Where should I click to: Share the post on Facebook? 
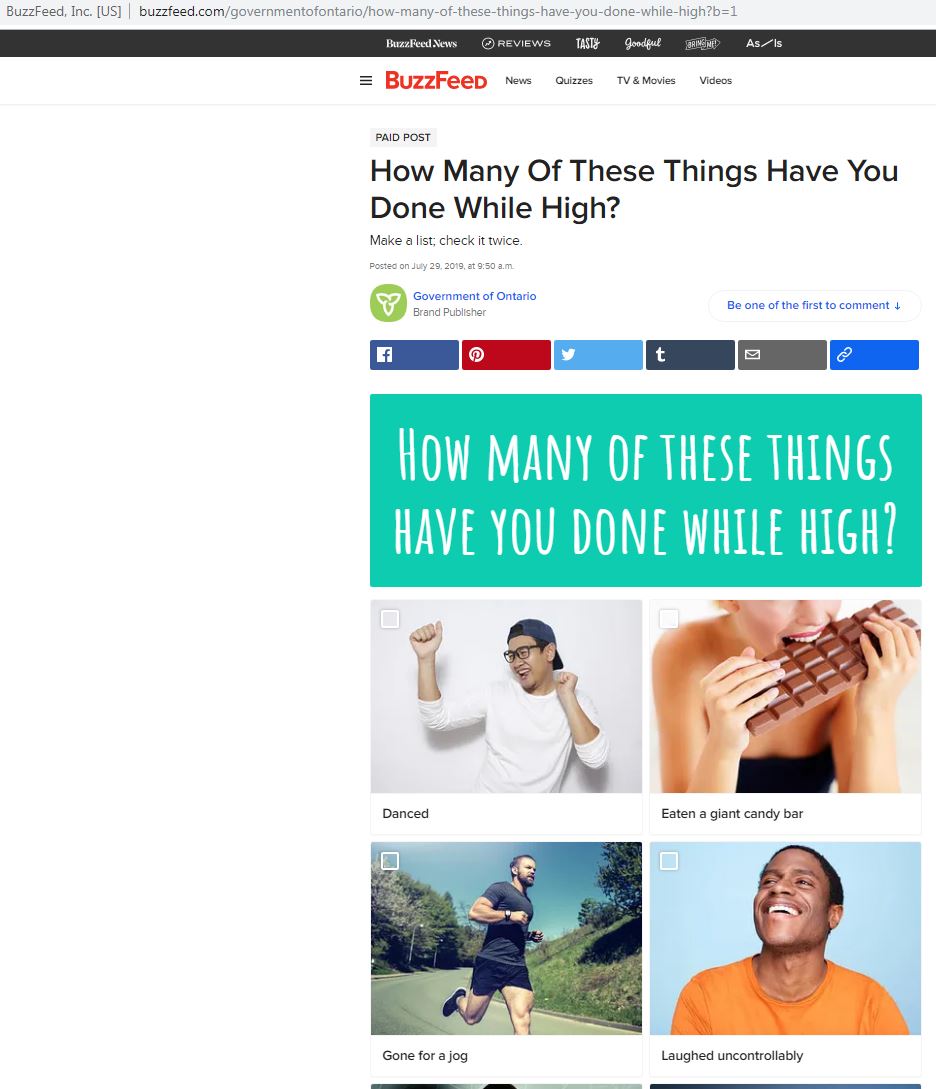coord(414,355)
